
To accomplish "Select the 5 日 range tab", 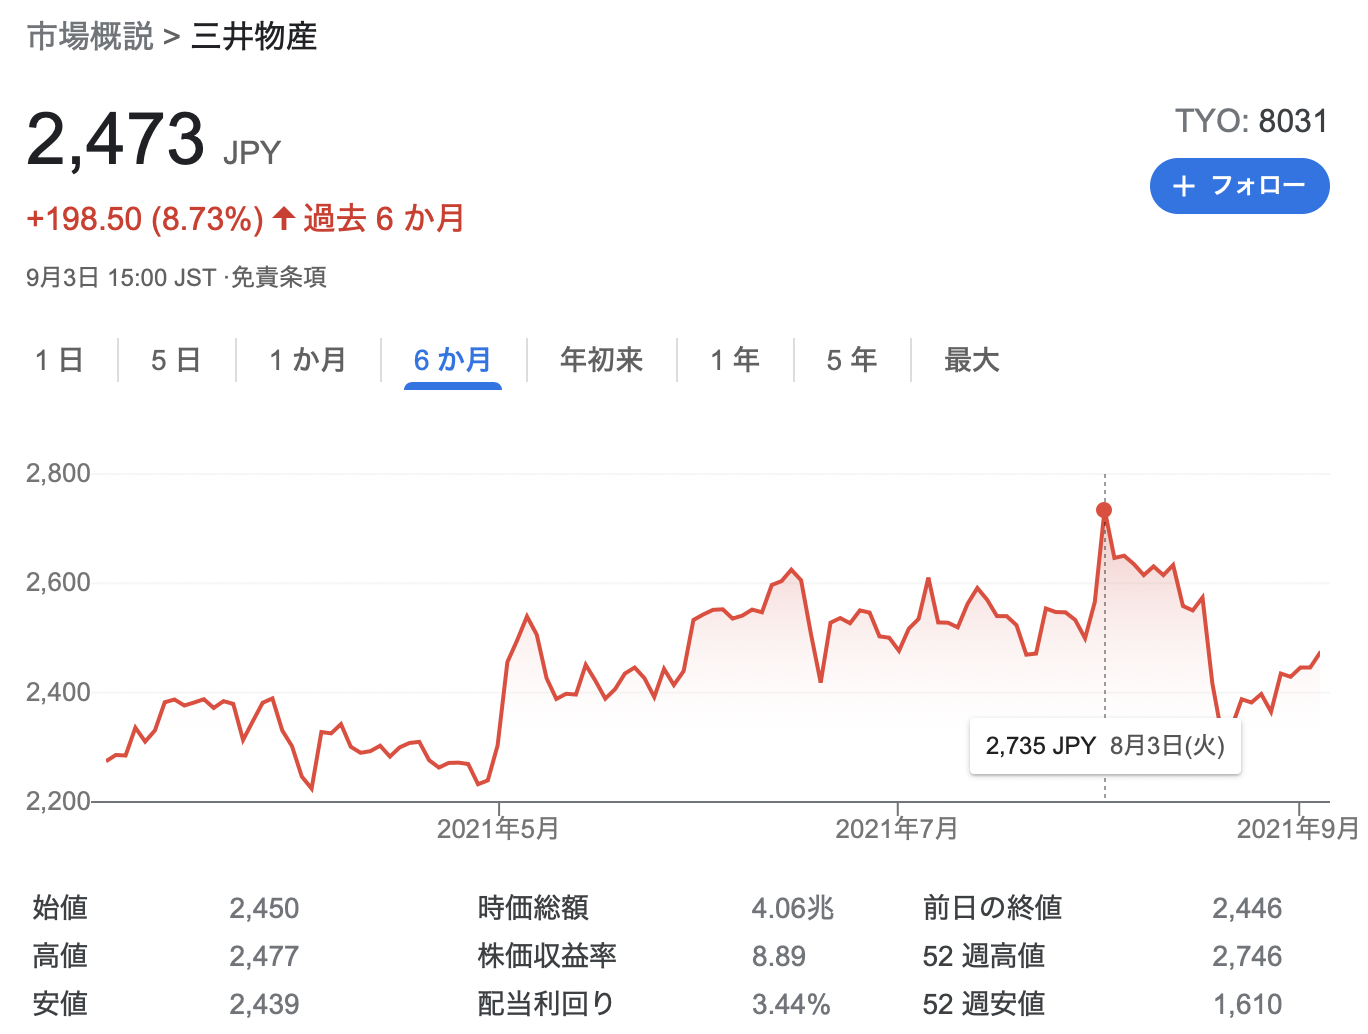I will (176, 360).
